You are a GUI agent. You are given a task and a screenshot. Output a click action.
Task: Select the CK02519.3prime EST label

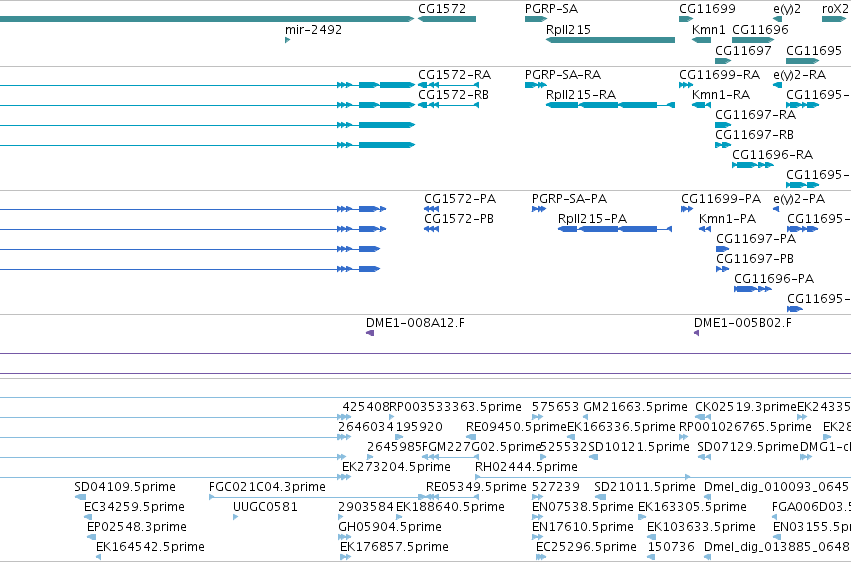coord(746,407)
